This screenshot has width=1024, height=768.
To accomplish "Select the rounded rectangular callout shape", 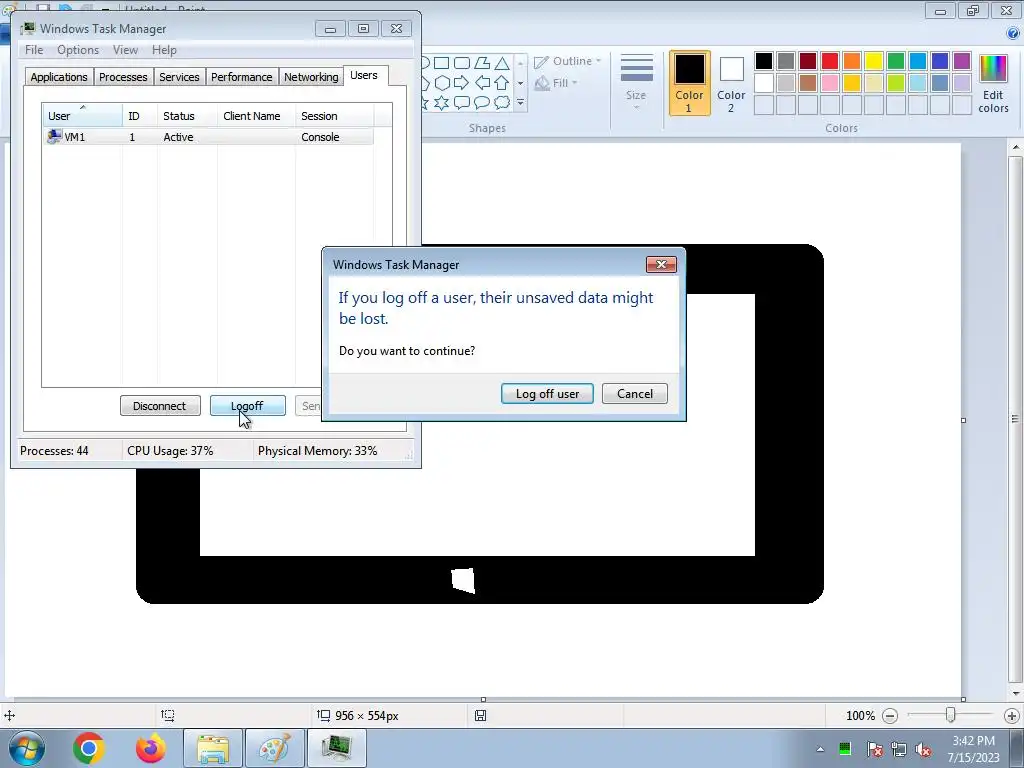I will click(x=462, y=103).
